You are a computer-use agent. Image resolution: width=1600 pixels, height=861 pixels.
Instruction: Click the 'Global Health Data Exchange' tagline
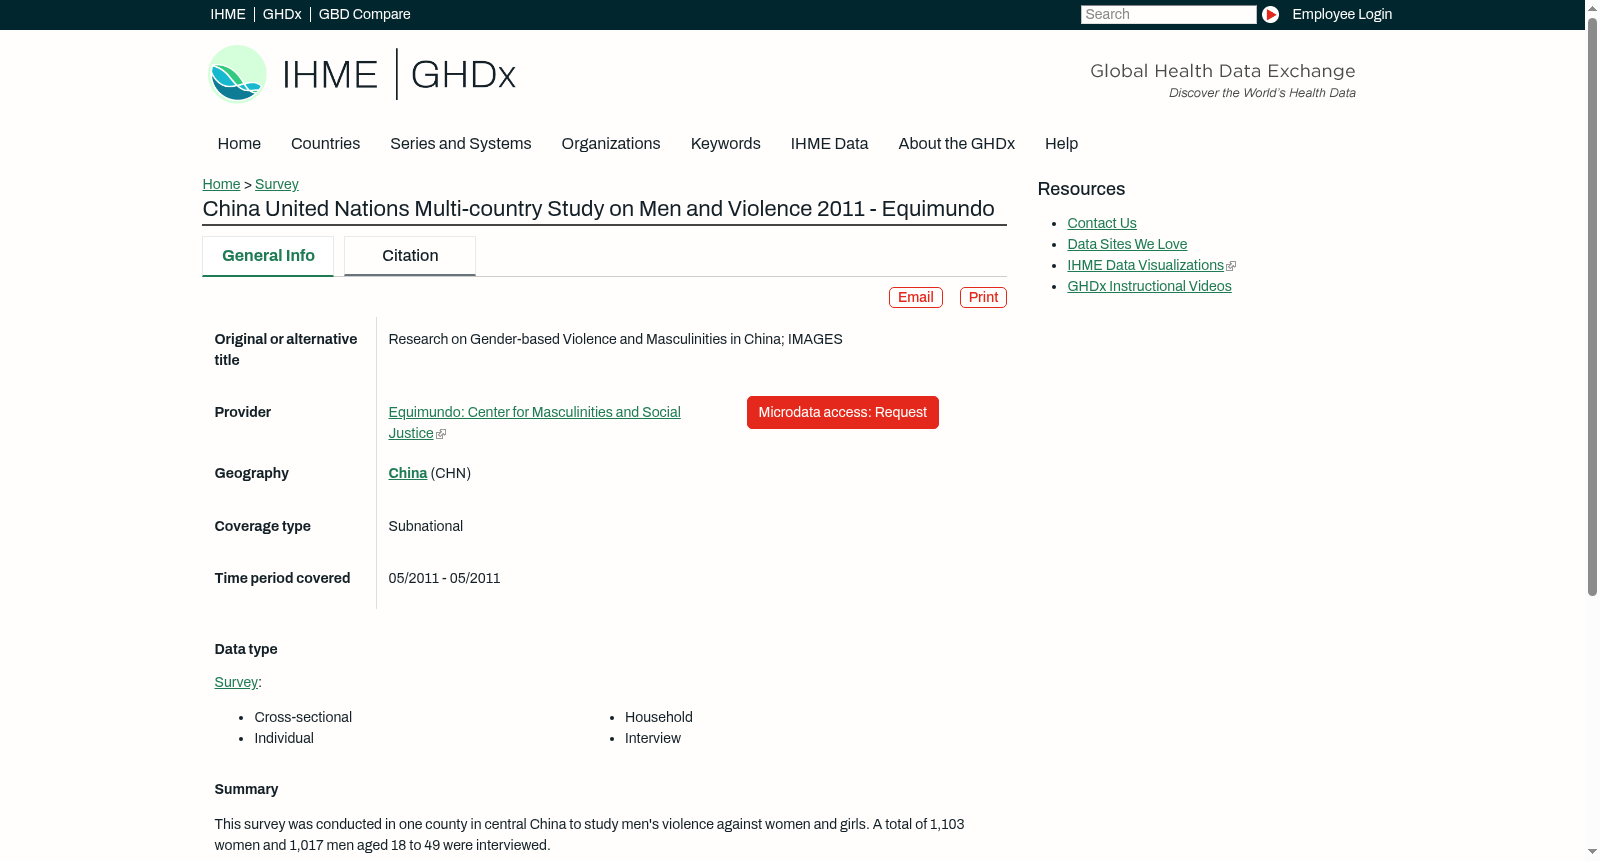1223,71
